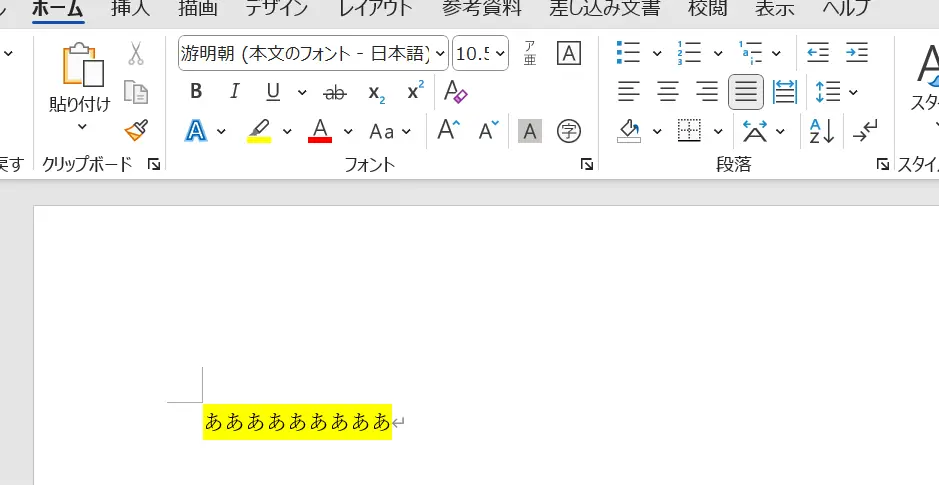Expand the font name dropdown list
The image size is (939, 485).
(440, 53)
